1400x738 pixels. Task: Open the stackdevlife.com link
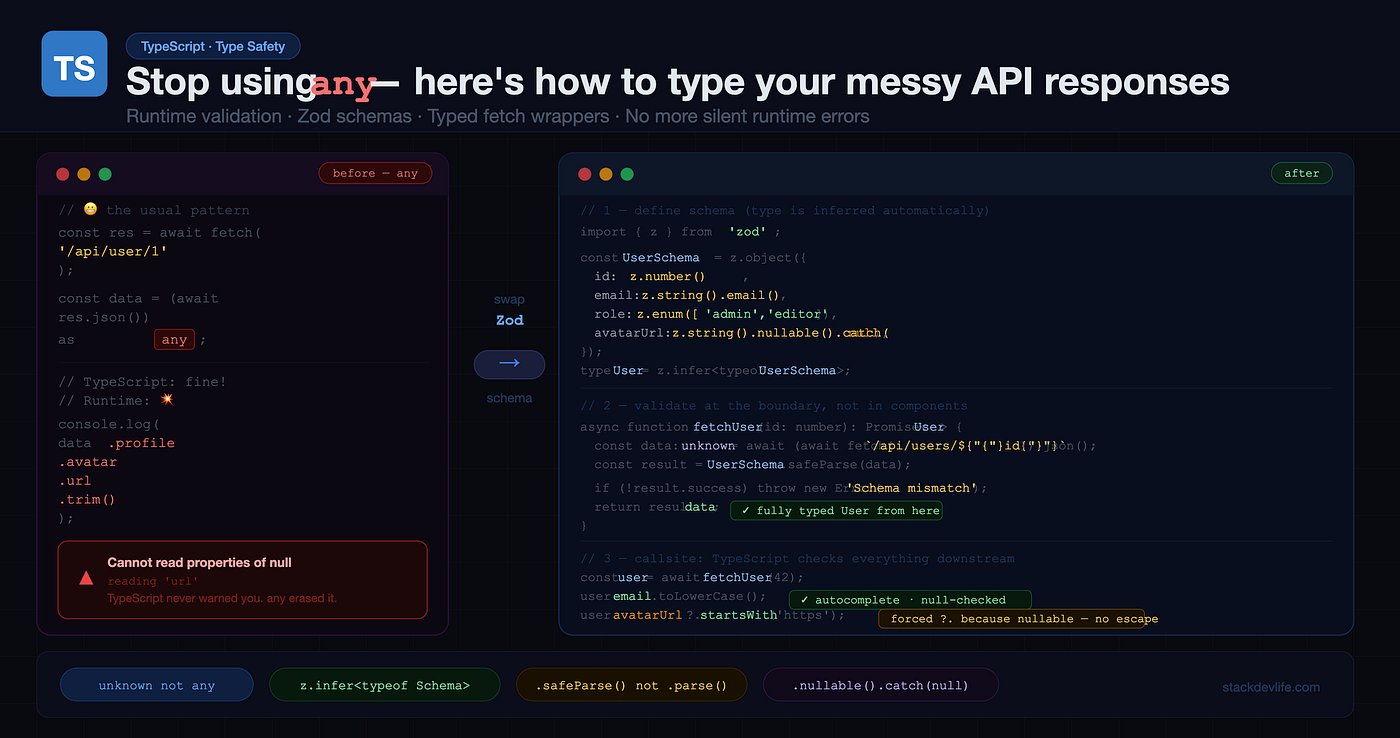click(1271, 687)
